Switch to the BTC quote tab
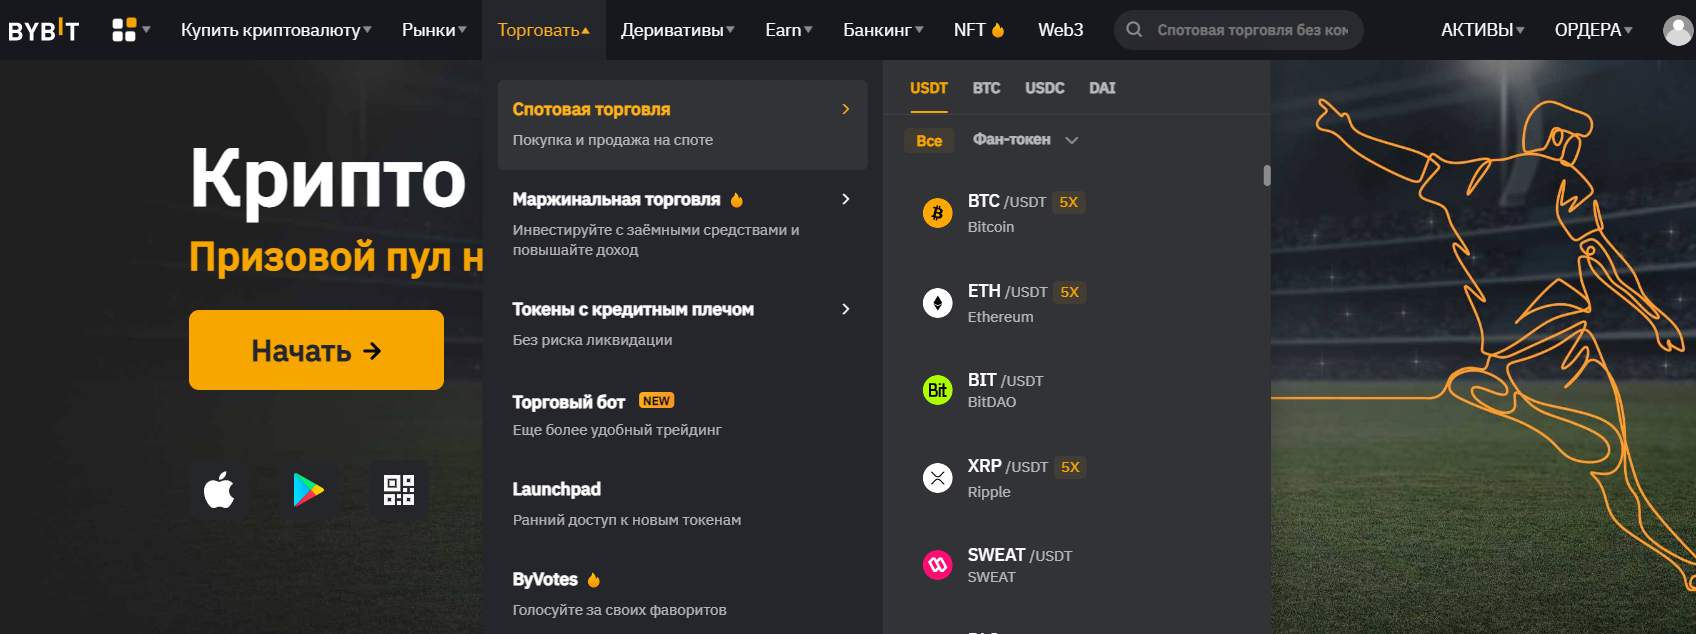 point(986,88)
